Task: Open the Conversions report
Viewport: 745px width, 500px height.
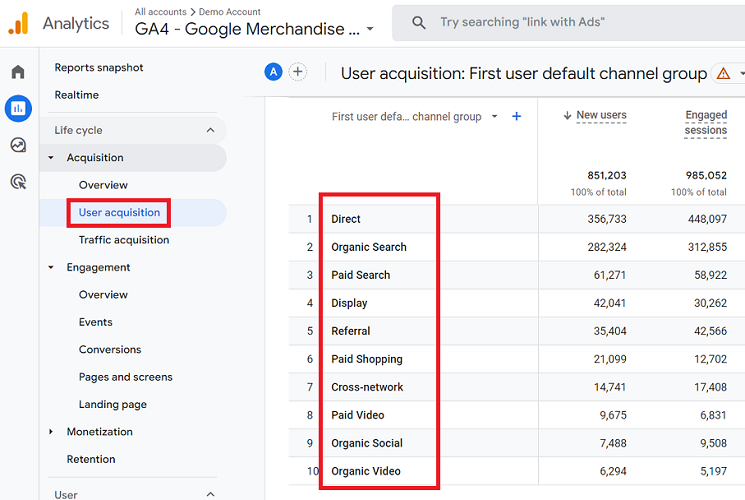Action: (110, 350)
